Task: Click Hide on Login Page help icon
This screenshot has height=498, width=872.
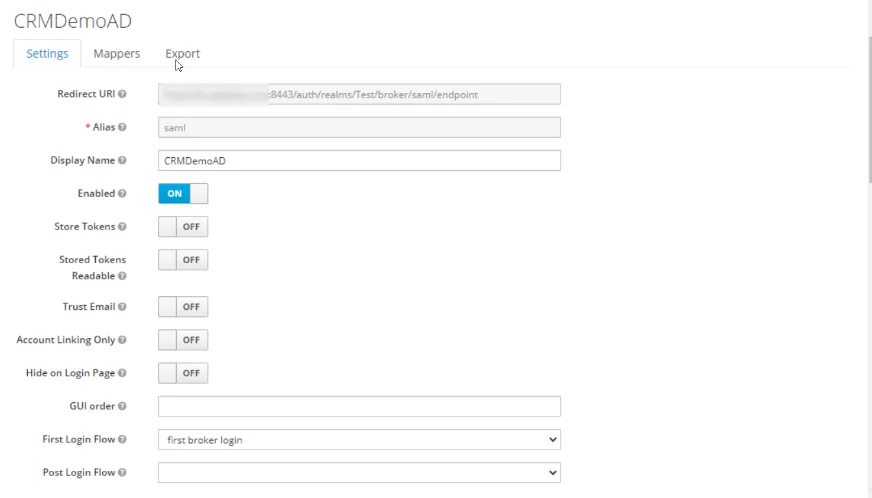Action: (x=122, y=373)
